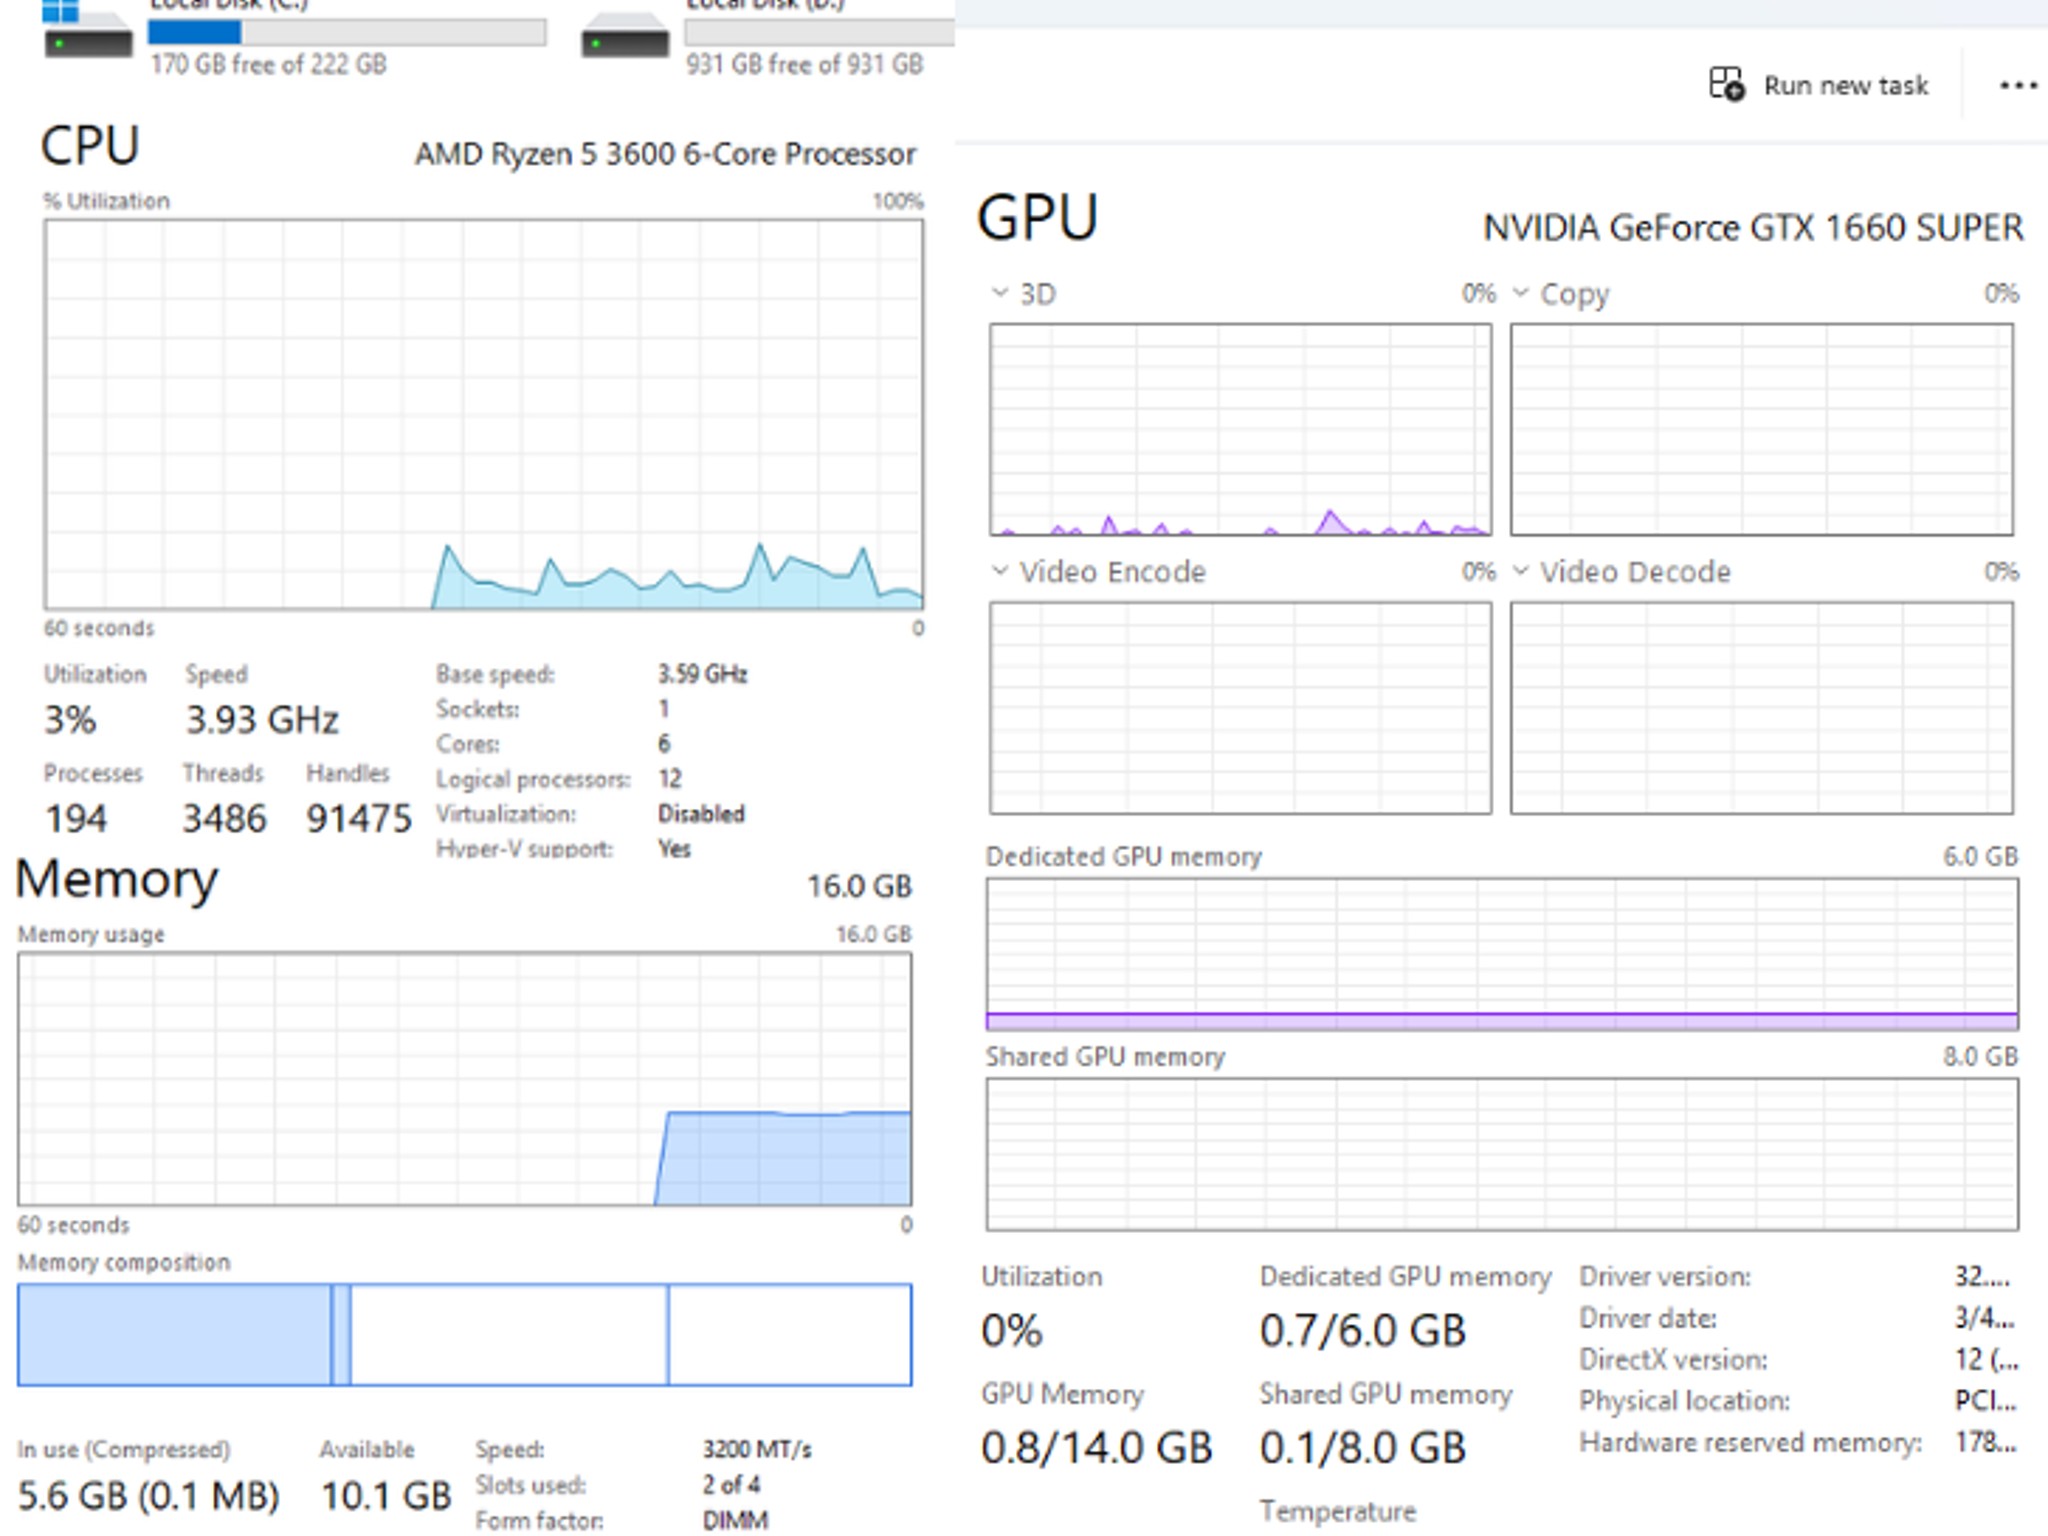This screenshot has height=1536, width=2048.
Task: Click the Logical processors value 12
Action: [669, 779]
